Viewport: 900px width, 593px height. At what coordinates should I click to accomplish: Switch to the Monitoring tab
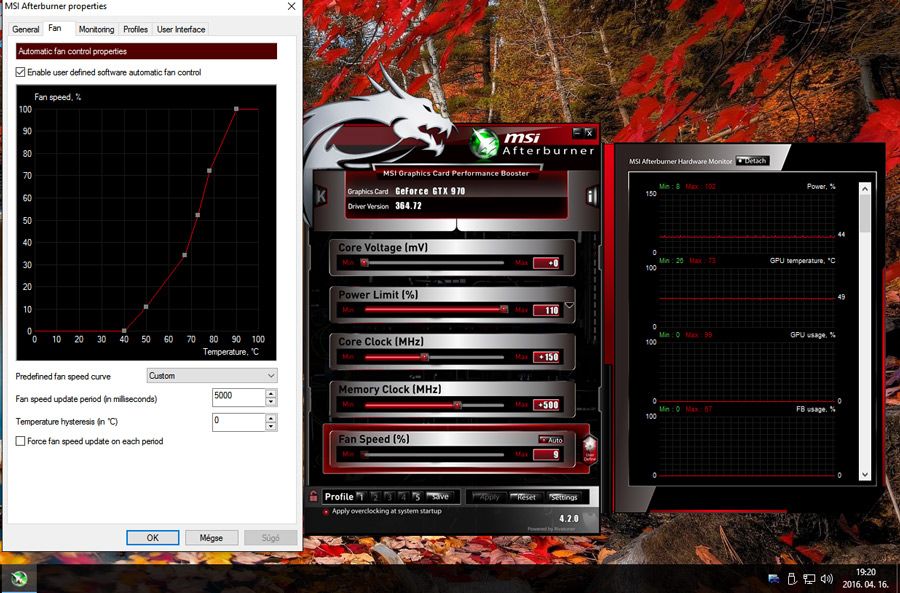pos(96,29)
